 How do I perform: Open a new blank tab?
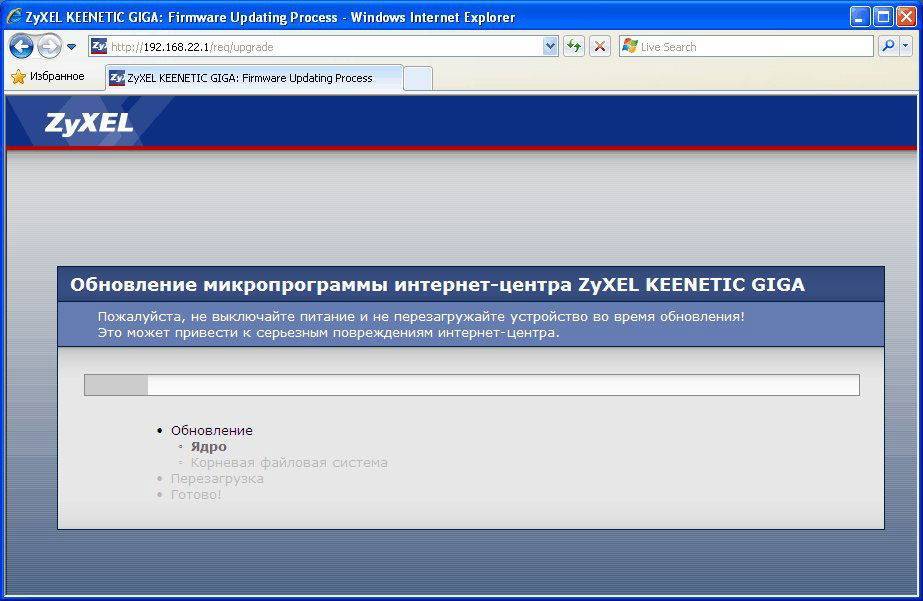[418, 78]
